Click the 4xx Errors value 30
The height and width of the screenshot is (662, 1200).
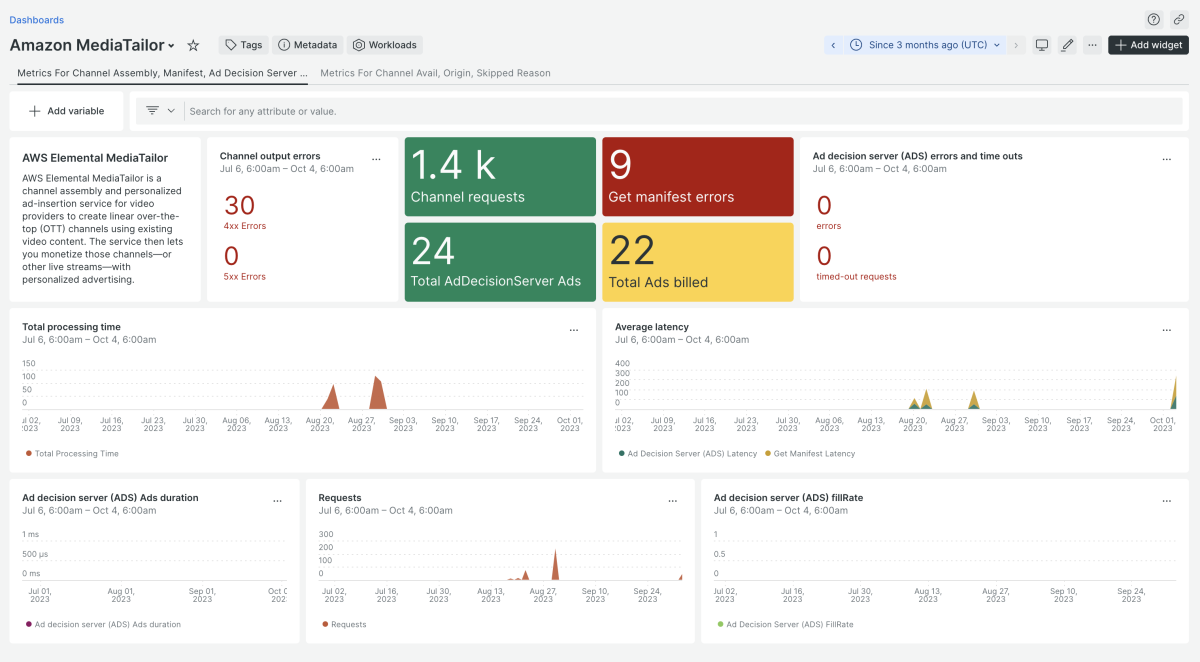[x=240, y=206]
